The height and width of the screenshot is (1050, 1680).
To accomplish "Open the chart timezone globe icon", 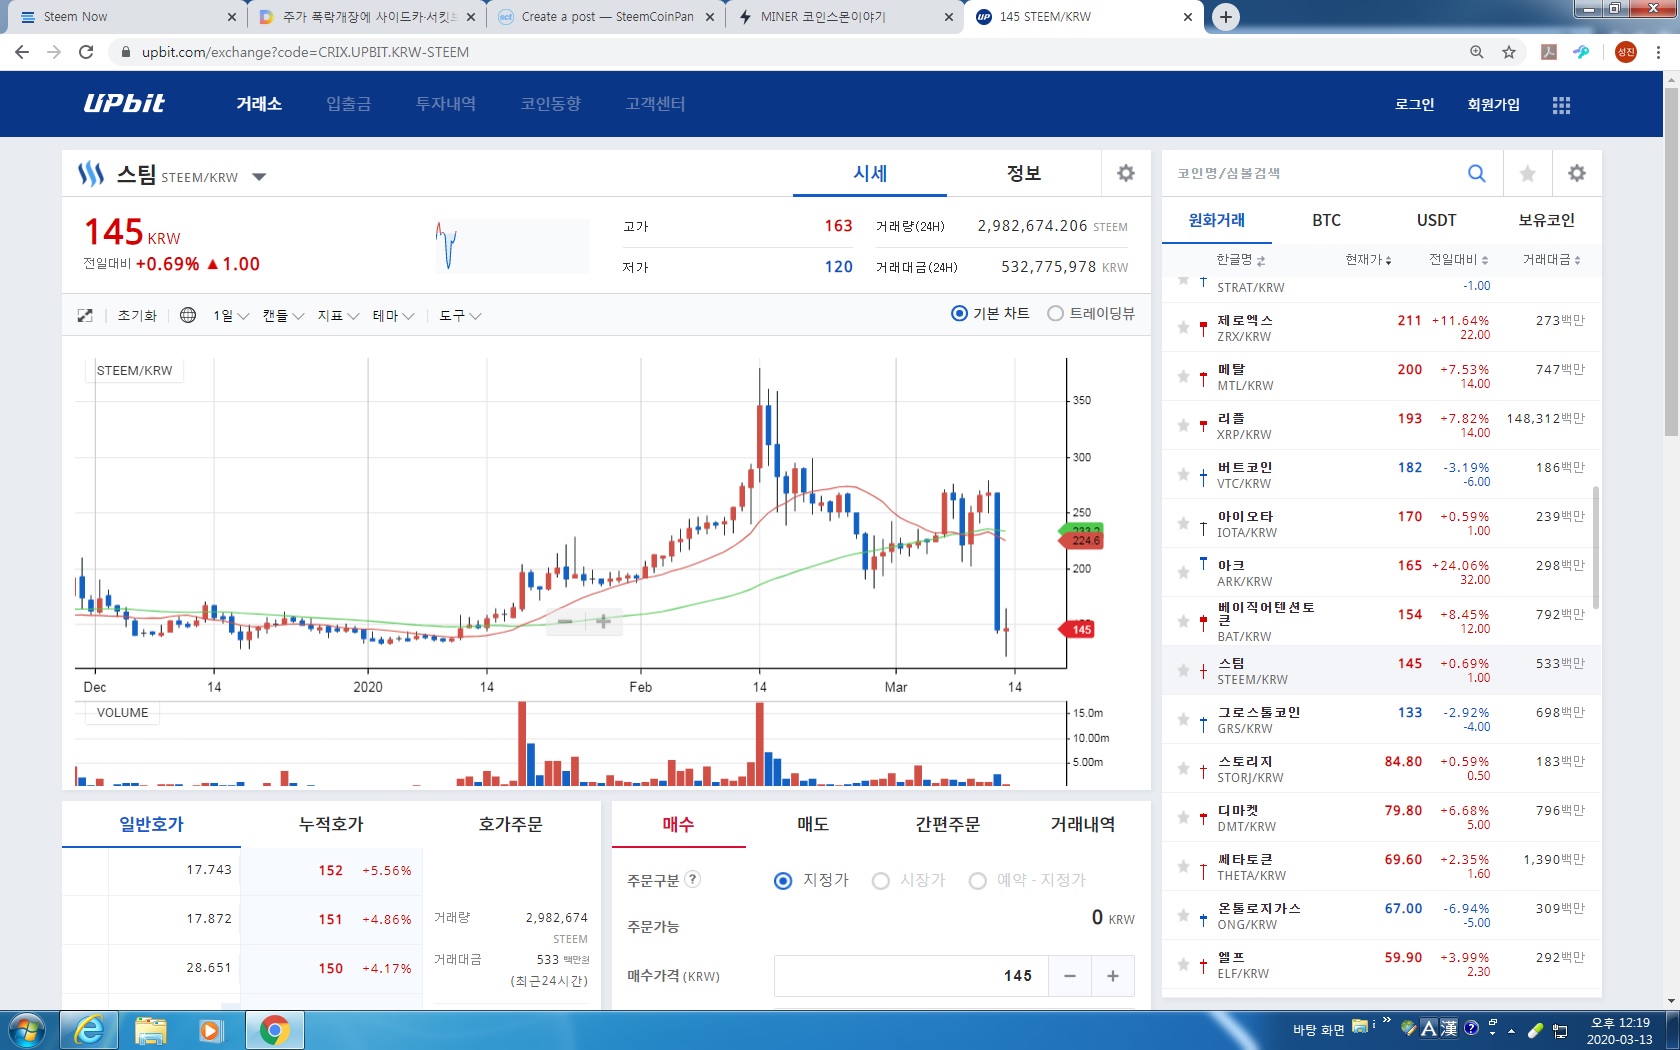I will click(x=188, y=315).
